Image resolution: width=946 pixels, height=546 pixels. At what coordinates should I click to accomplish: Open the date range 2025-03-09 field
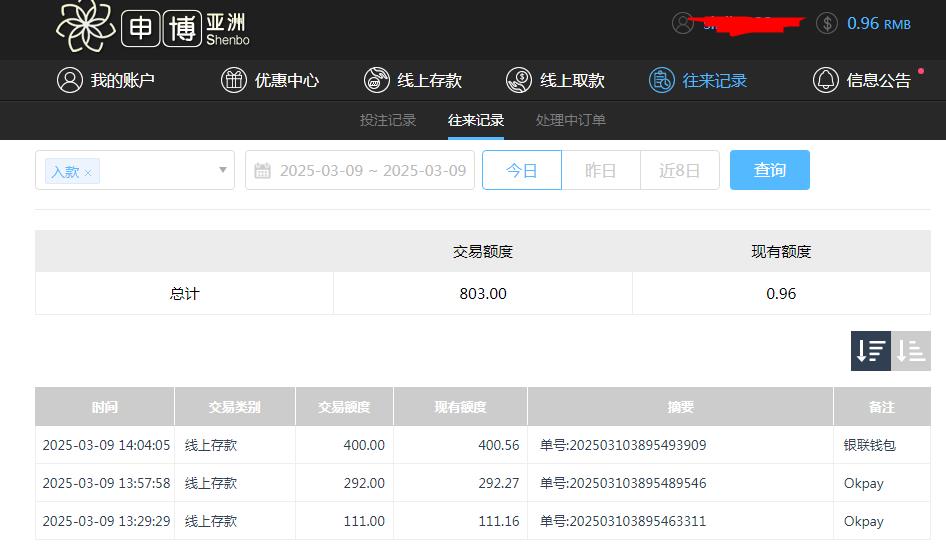tap(360, 170)
